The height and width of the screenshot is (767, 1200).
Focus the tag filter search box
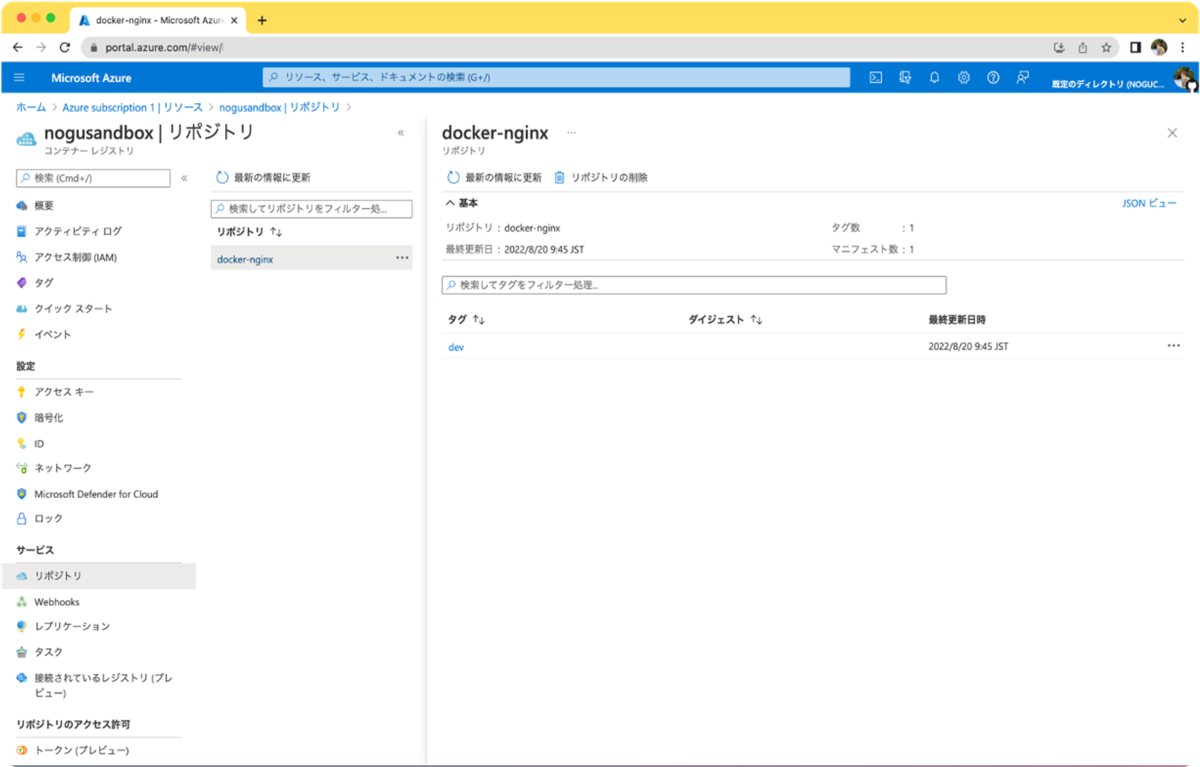coord(694,285)
